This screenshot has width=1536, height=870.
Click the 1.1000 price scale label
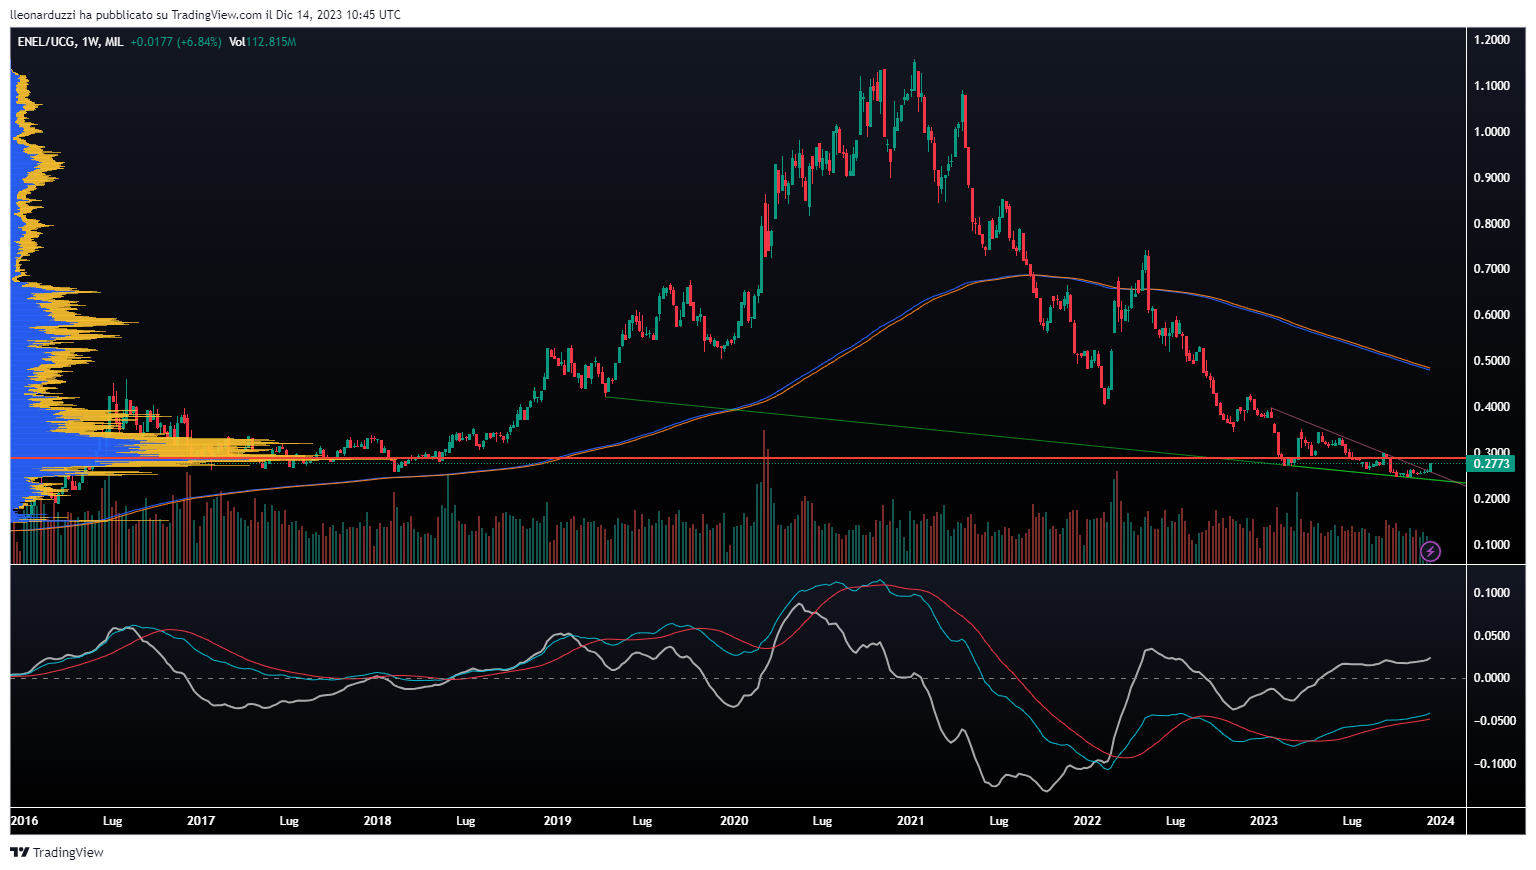click(x=1492, y=86)
